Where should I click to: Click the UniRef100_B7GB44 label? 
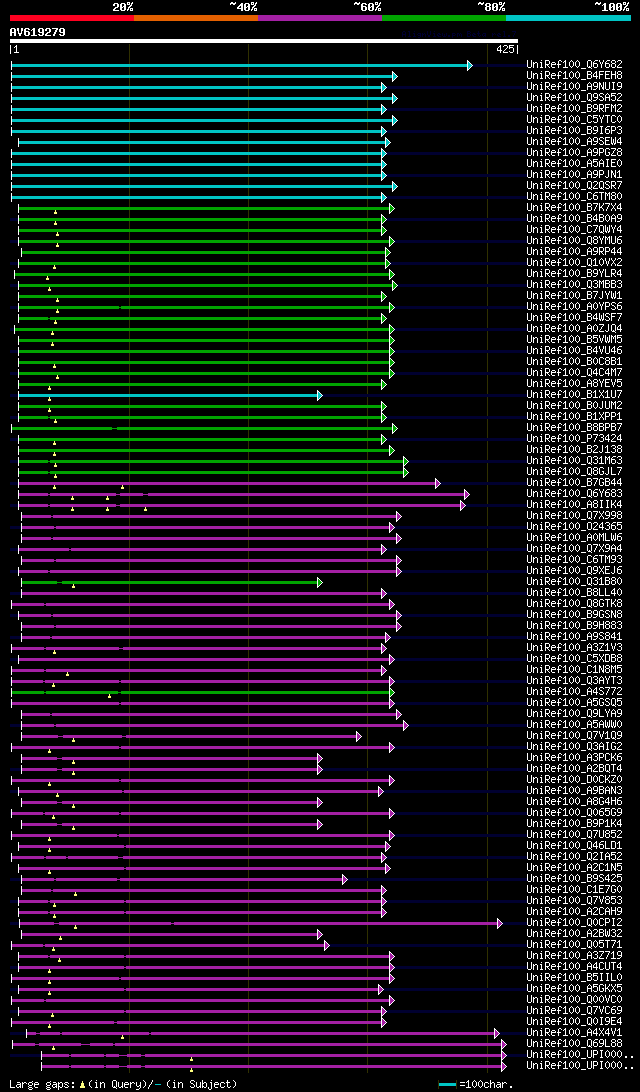(575, 483)
